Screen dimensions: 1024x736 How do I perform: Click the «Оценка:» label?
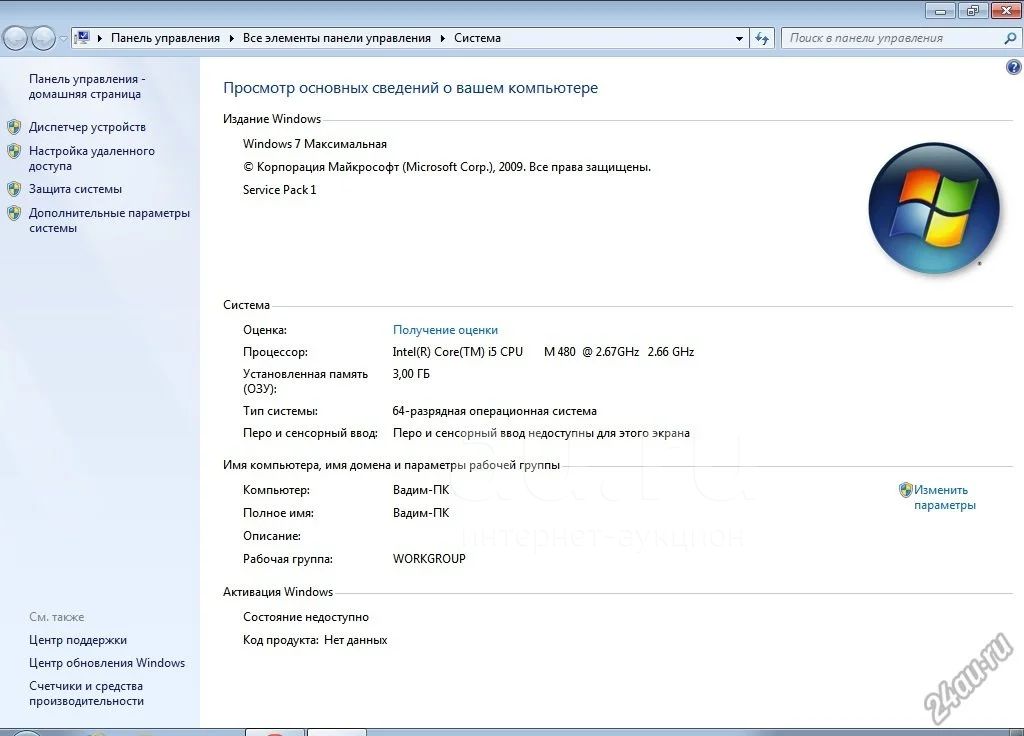pyautogui.click(x=264, y=330)
